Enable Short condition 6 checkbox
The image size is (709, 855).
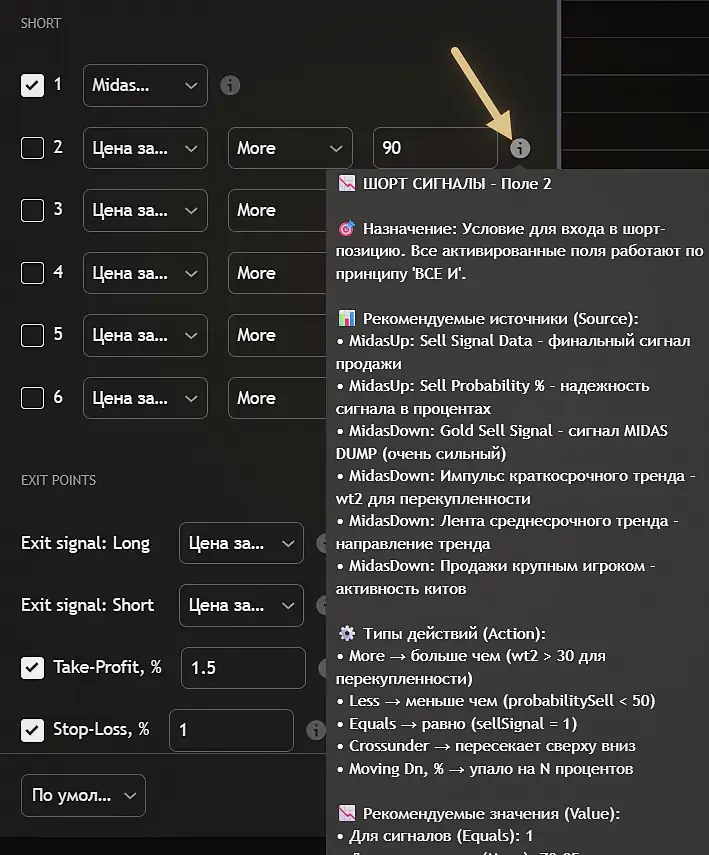coord(32,398)
